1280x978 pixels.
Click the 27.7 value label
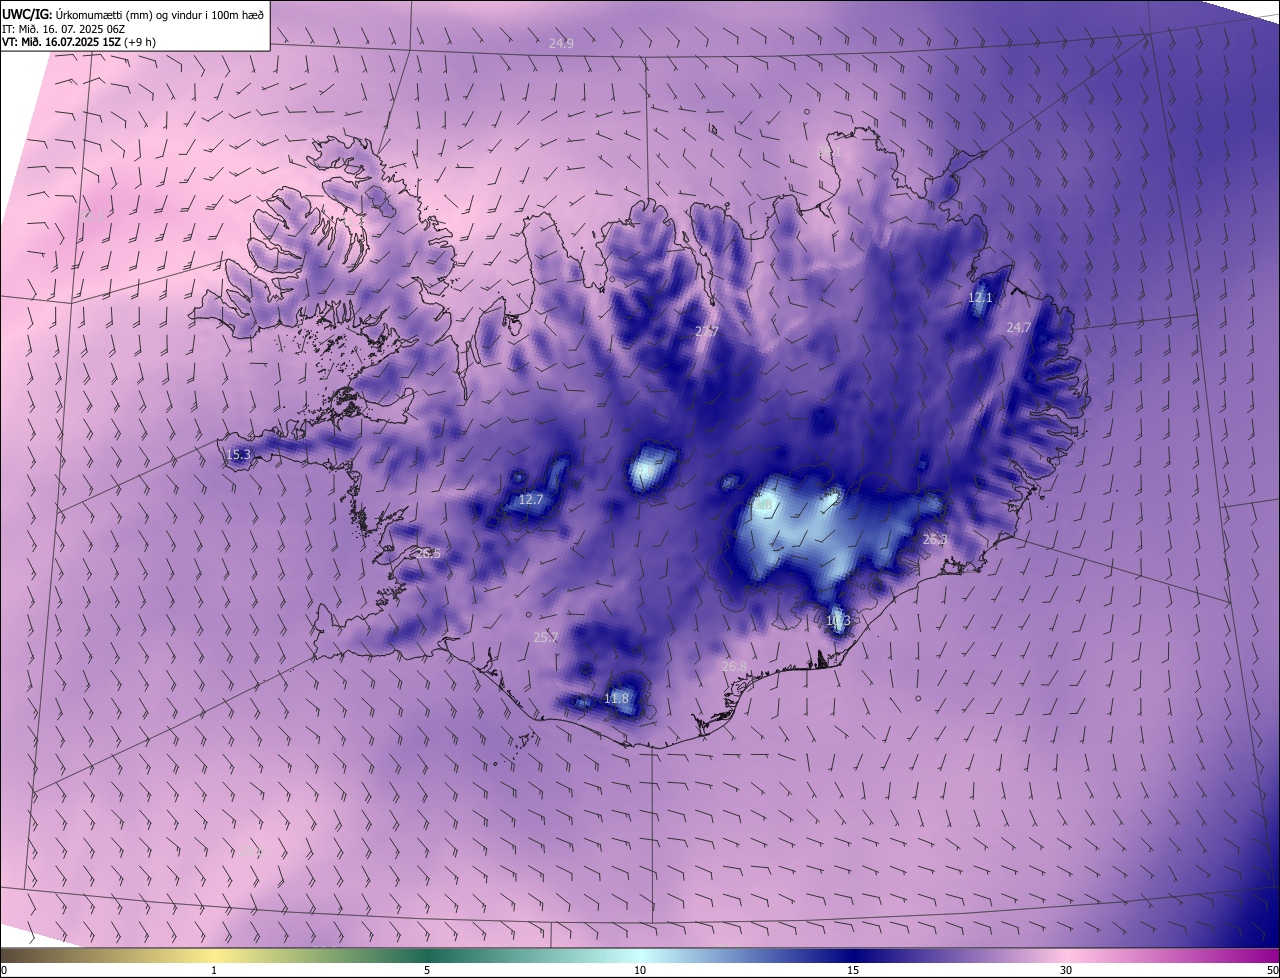pyautogui.click(x=707, y=331)
